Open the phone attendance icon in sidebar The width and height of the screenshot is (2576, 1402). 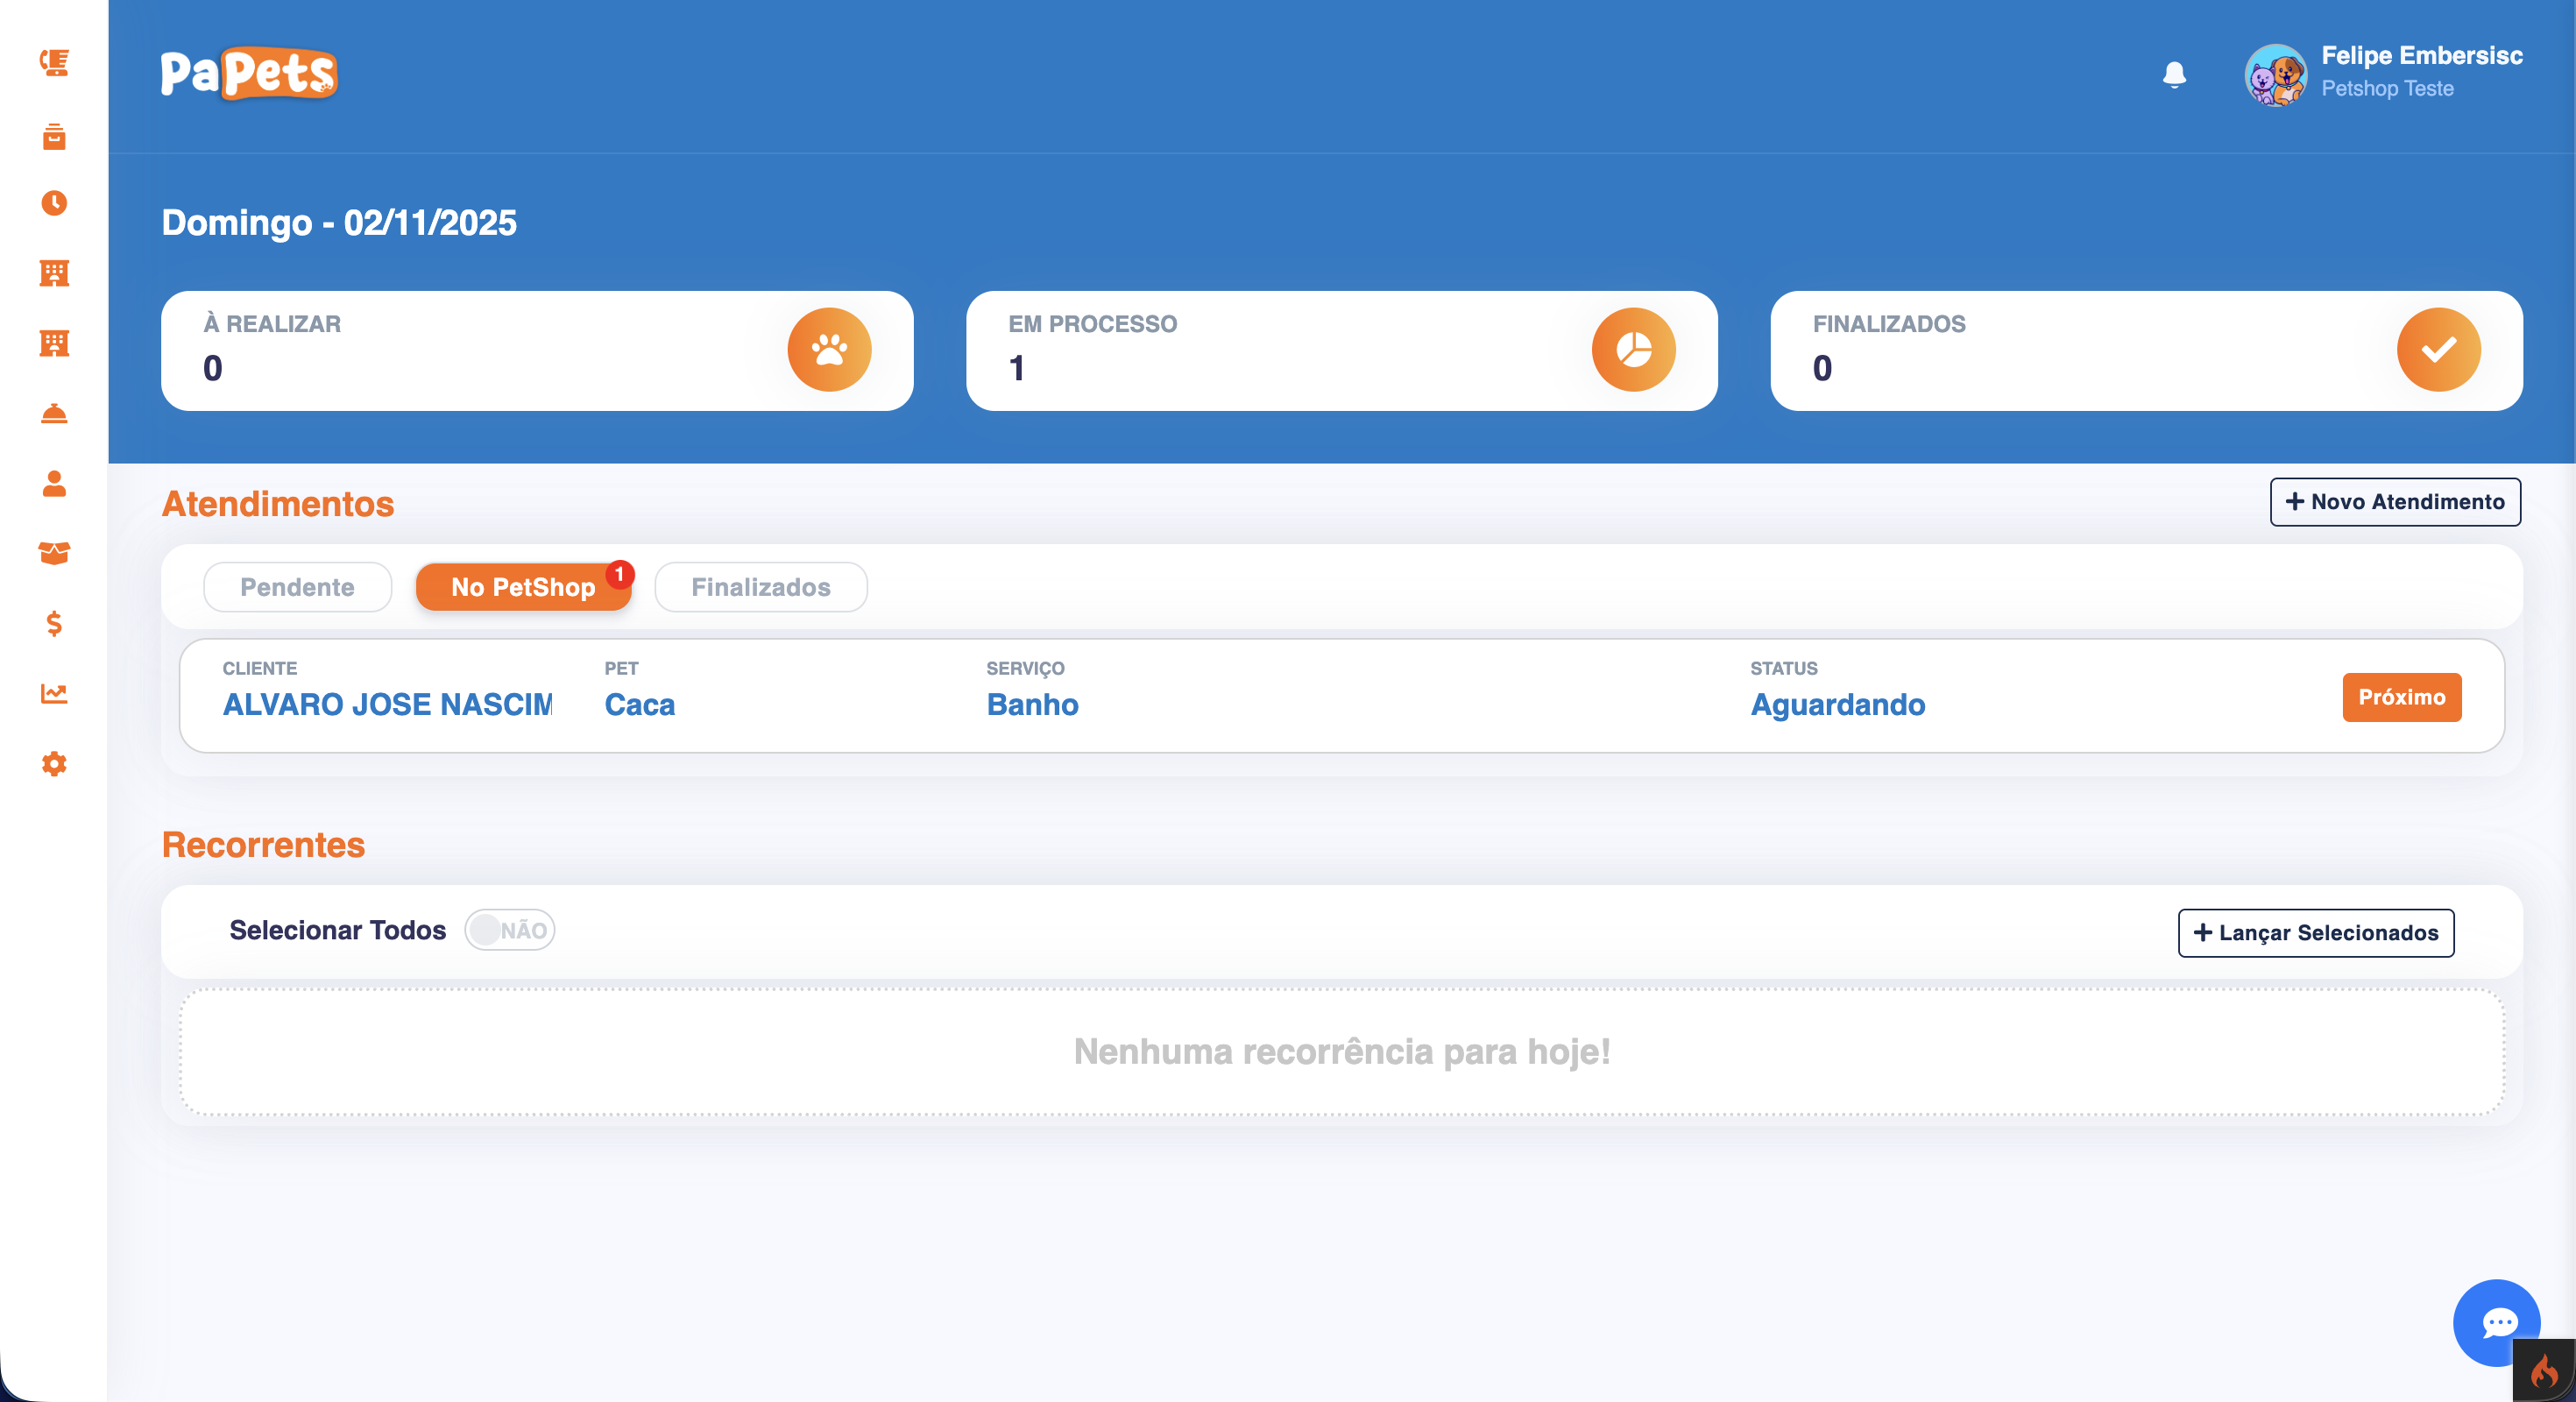(x=54, y=64)
